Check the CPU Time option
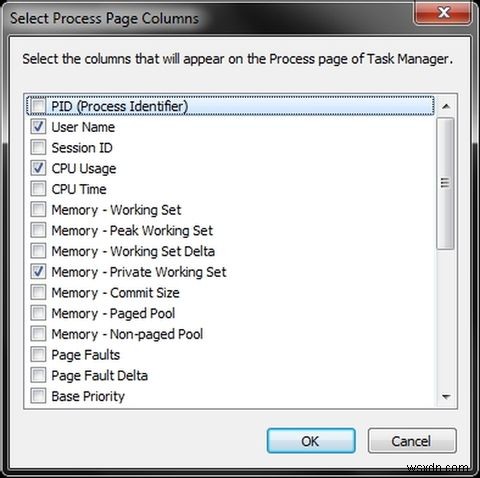The height and width of the screenshot is (478, 480). (38, 189)
